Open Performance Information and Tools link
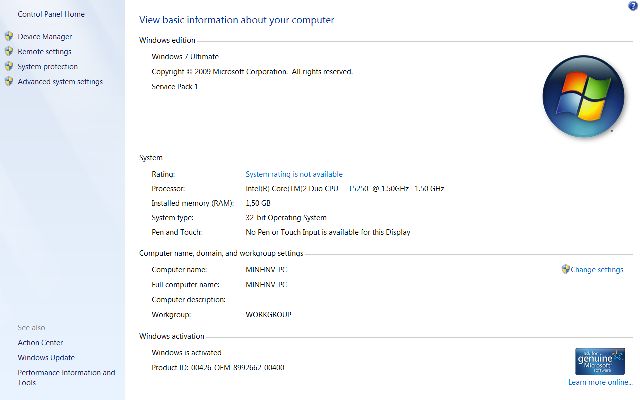The image size is (640, 400). (67, 378)
